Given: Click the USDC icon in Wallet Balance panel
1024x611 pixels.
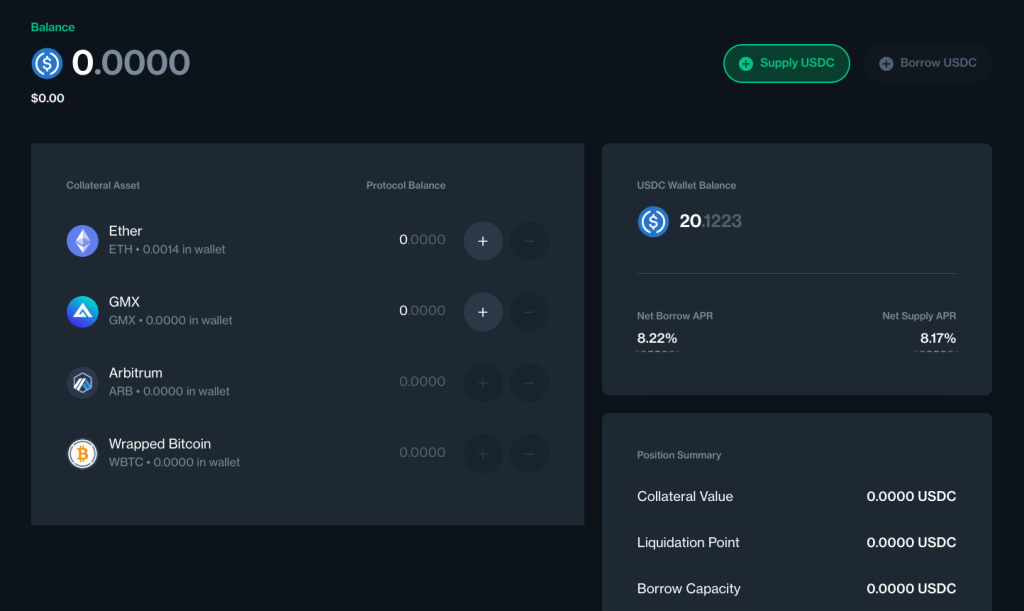Looking at the screenshot, I should tap(653, 222).
